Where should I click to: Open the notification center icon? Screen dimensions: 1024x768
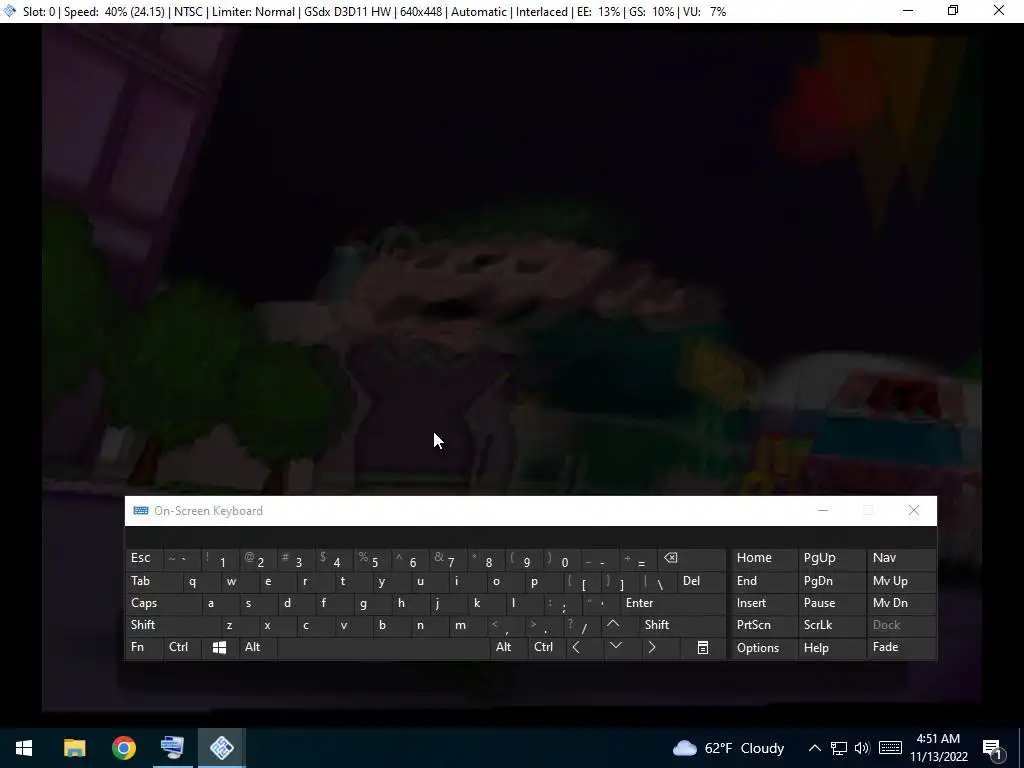tap(993, 748)
